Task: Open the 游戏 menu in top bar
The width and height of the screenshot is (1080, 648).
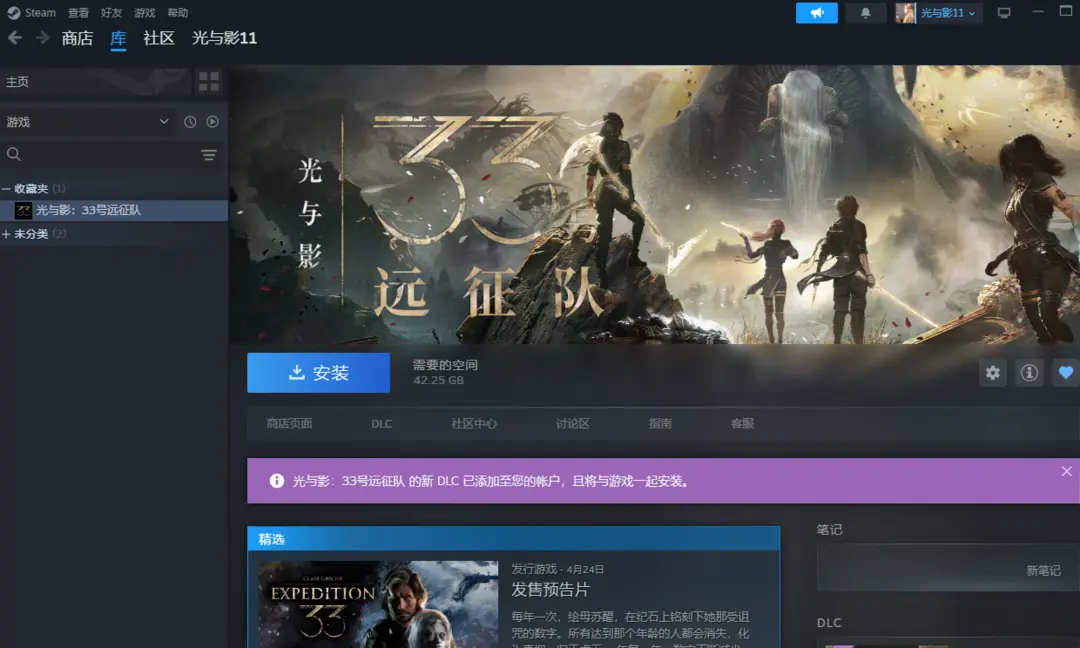Action: click(x=144, y=12)
